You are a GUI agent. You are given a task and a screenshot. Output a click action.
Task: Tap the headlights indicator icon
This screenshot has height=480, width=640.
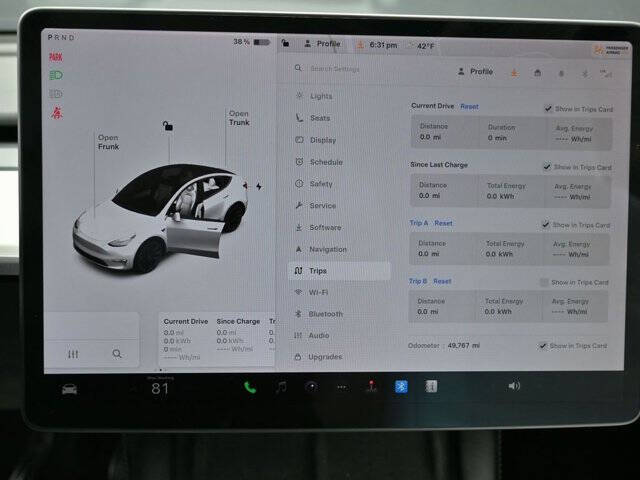(56, 75)
